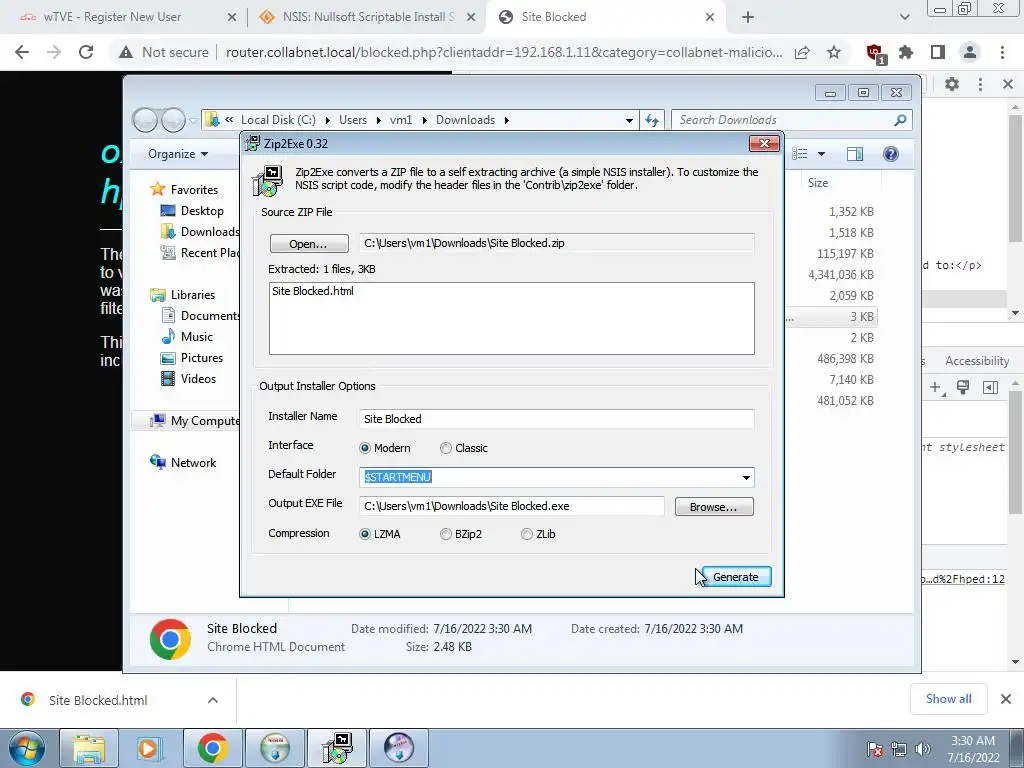Toggle Chrome side panel icon
The height and width of the screenshot is (768, 1024).
(x=938, y=52)
